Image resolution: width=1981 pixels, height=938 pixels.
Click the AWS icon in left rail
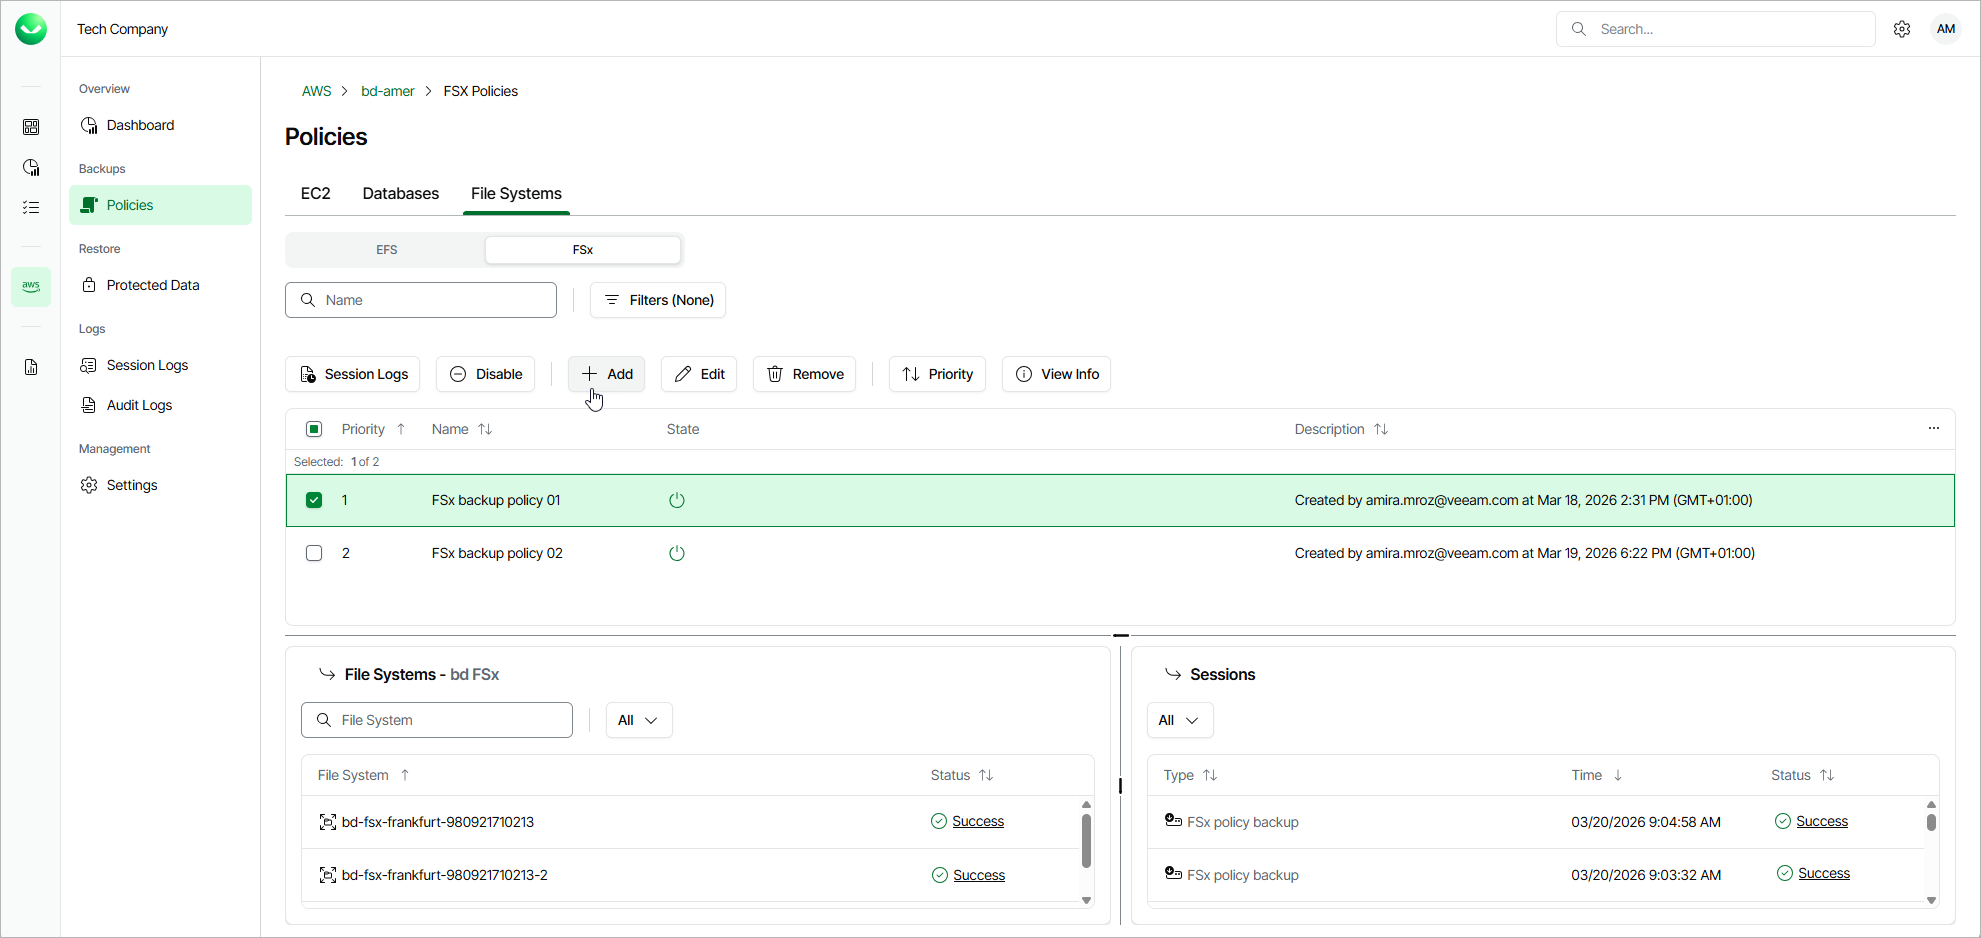pyautogui.click(x=31, y=286)
